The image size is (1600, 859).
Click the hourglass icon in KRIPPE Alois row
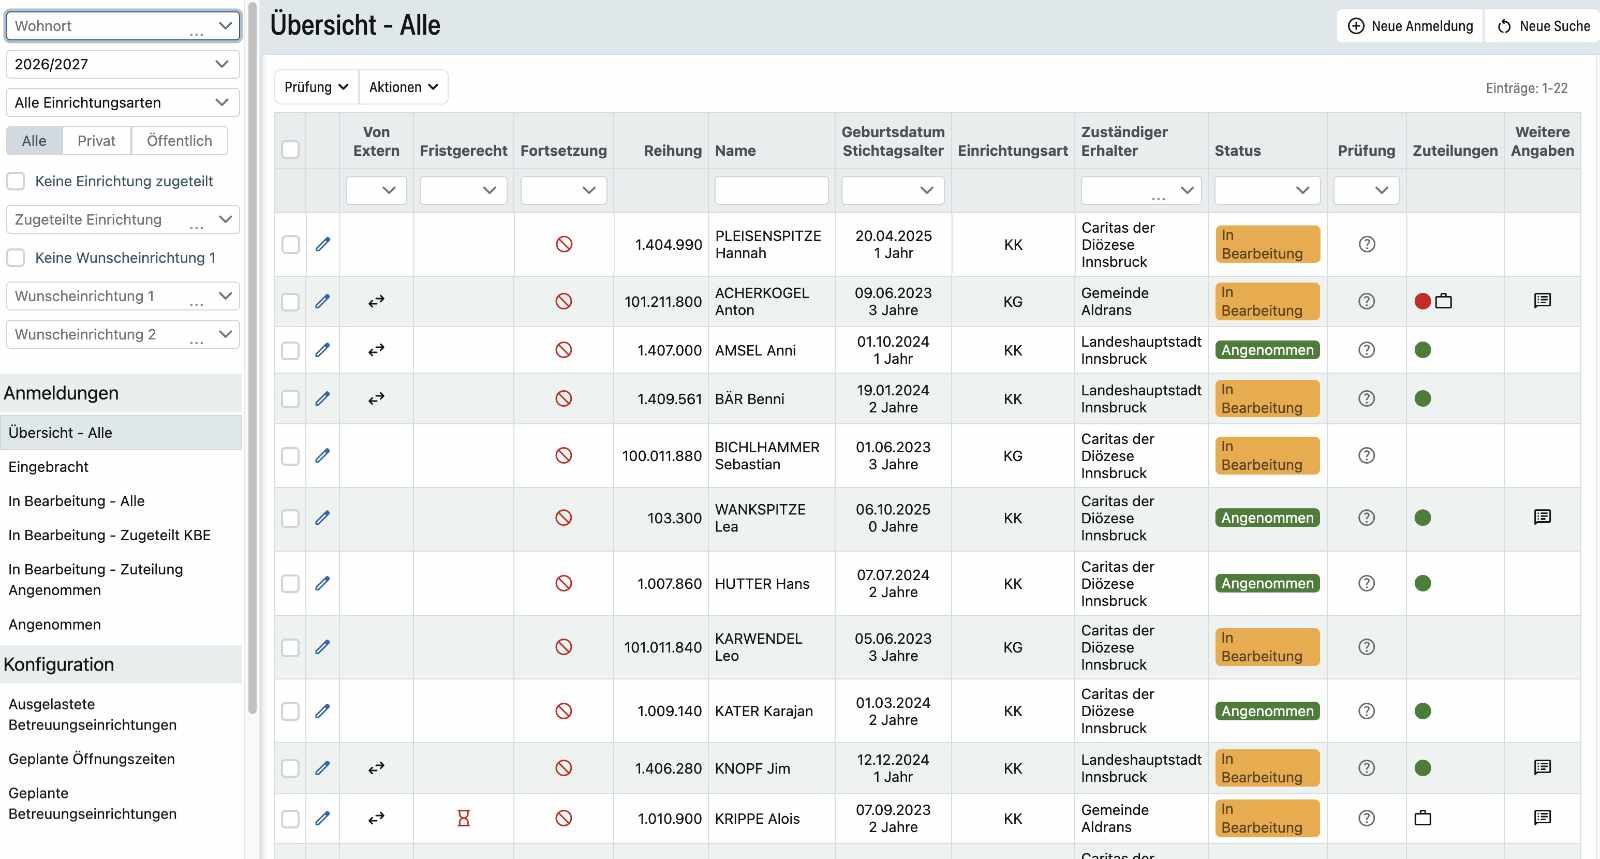pyautogui.click(x=463, y=818)
